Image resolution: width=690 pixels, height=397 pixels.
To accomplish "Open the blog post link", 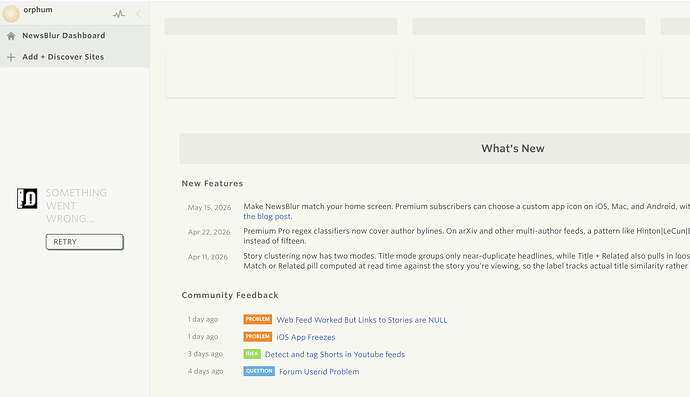I will click(x=267, y=216).
